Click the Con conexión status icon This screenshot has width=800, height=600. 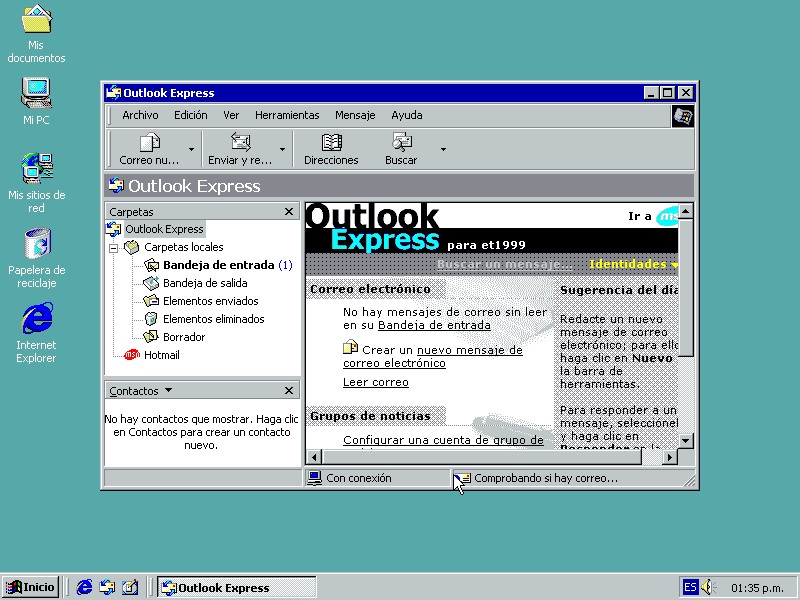point(315,478)
